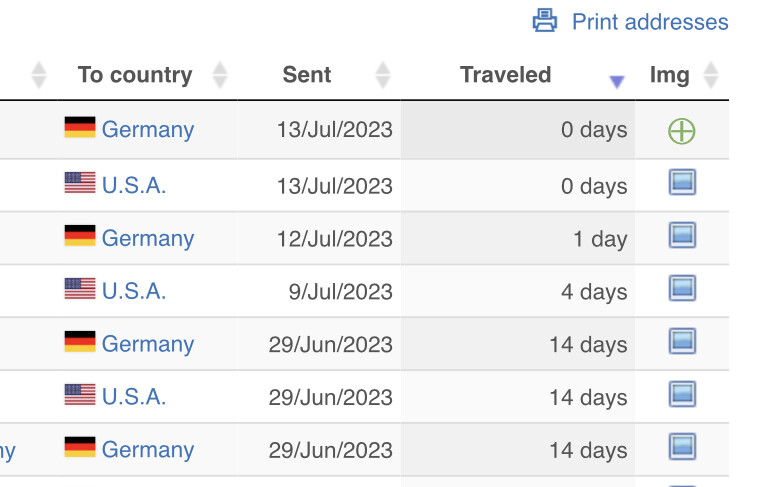The image size is (763, 487).
Task: Open image icon for first Germany 29/Jun/2023 row
Action: click(x=682, y=342)
